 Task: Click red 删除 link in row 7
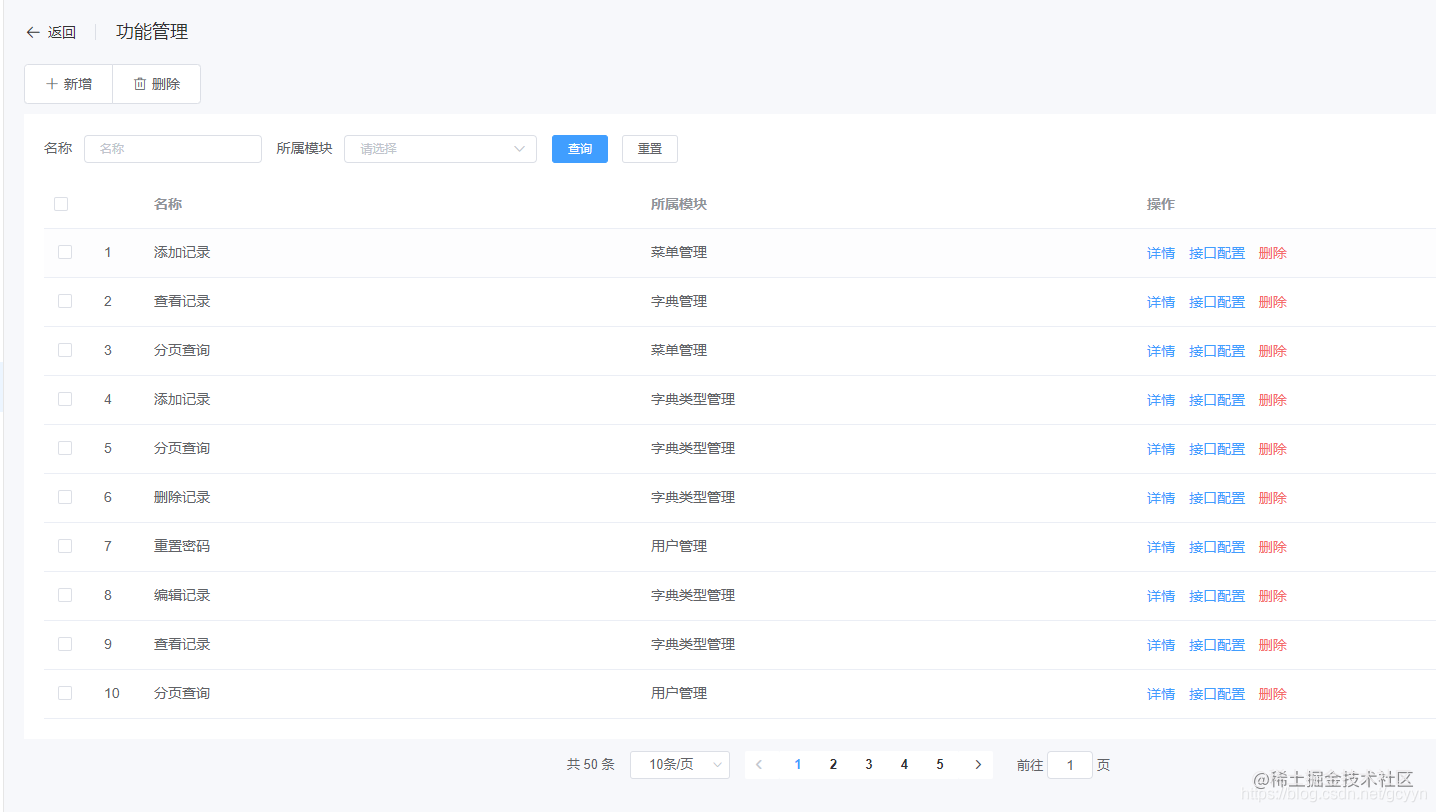(1273, 547)
